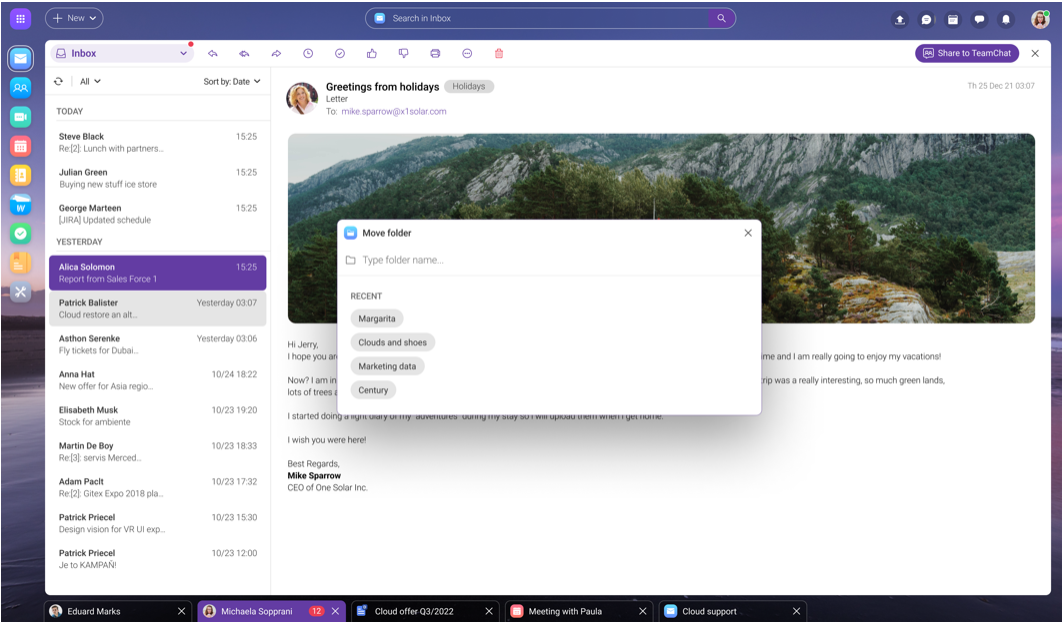The height and width of the screenshot is (623, 1062).
Task: Open the Mail app in sidebar
Action: (x=20, y=59)
